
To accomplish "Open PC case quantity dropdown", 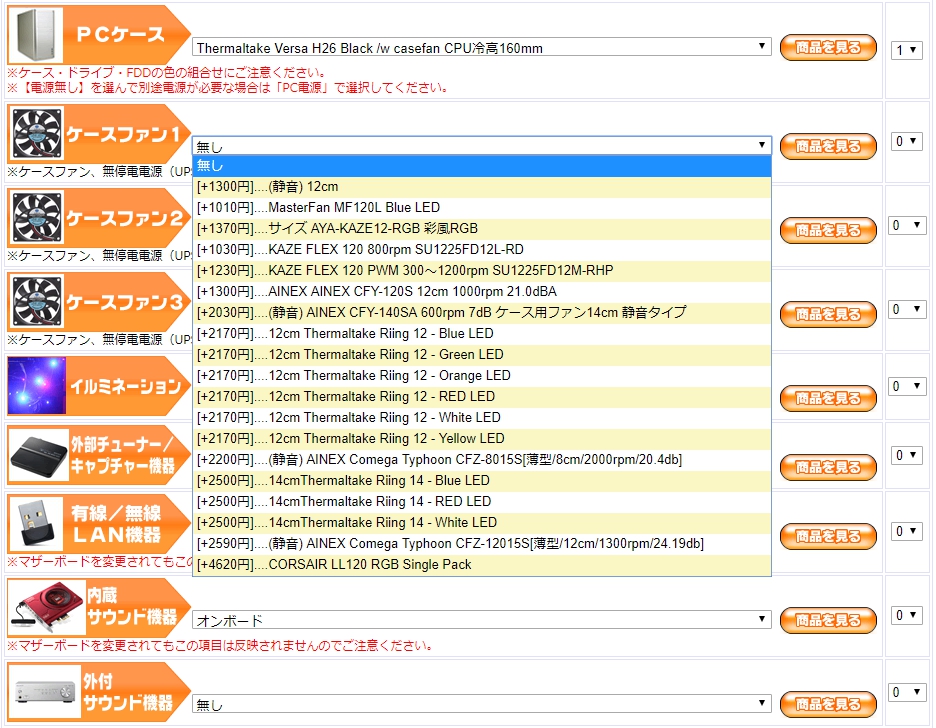I will point(906,50).
